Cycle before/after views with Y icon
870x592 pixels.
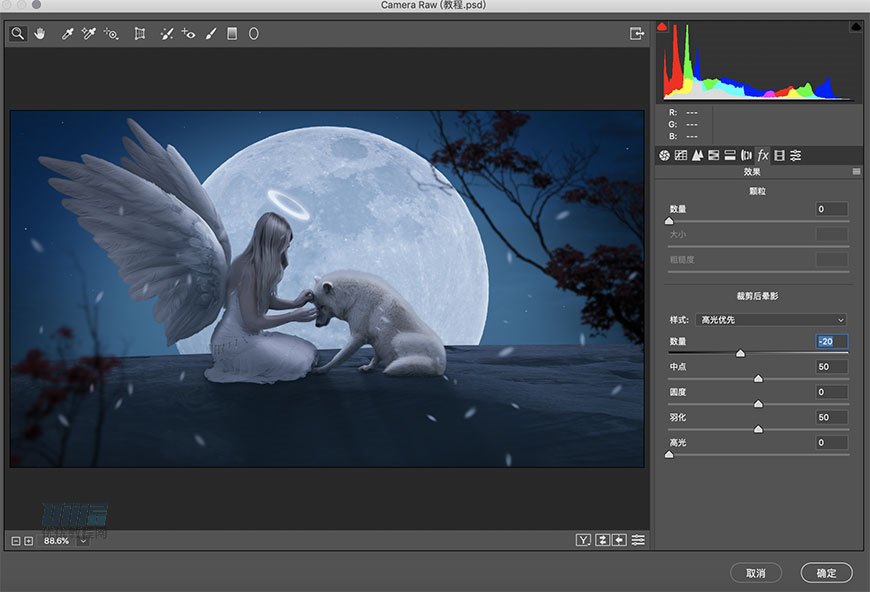[583, 540]
